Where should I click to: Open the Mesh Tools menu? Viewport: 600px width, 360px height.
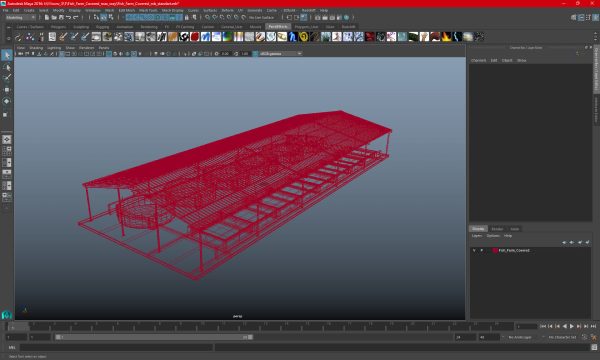pyautogui.click(x=148, y=10)
